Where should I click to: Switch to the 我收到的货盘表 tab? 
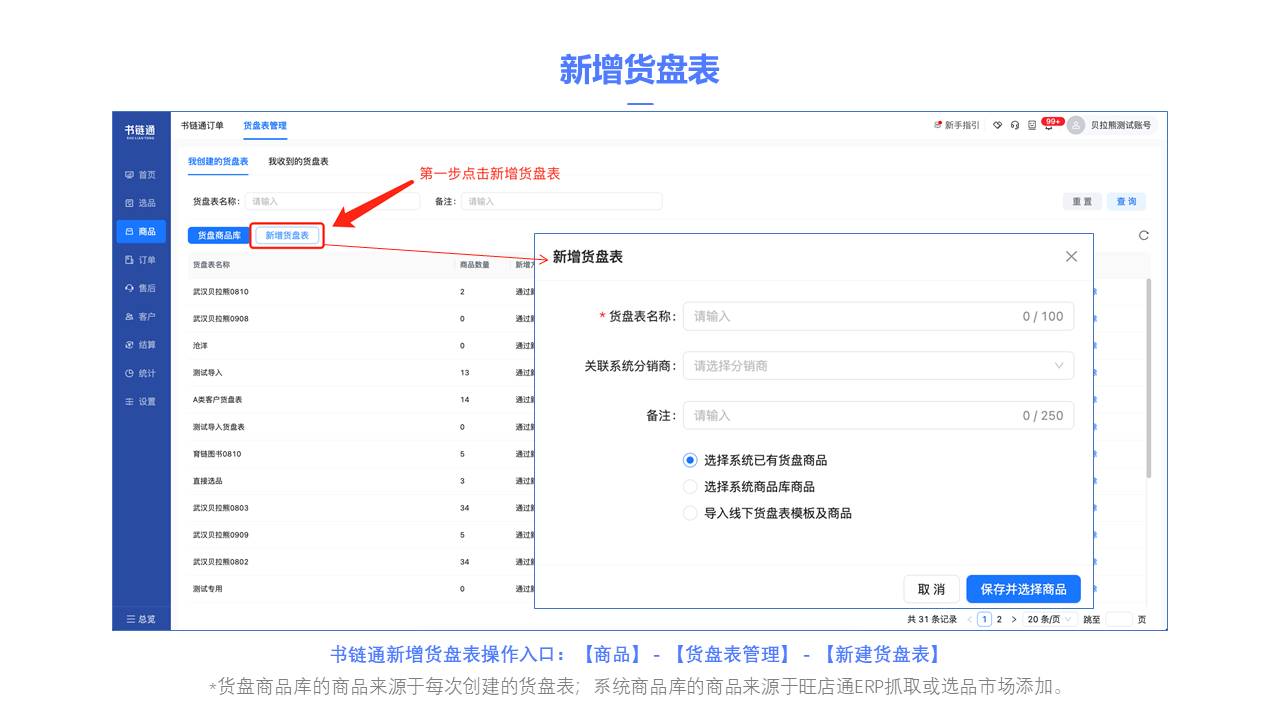coord(298,161)
